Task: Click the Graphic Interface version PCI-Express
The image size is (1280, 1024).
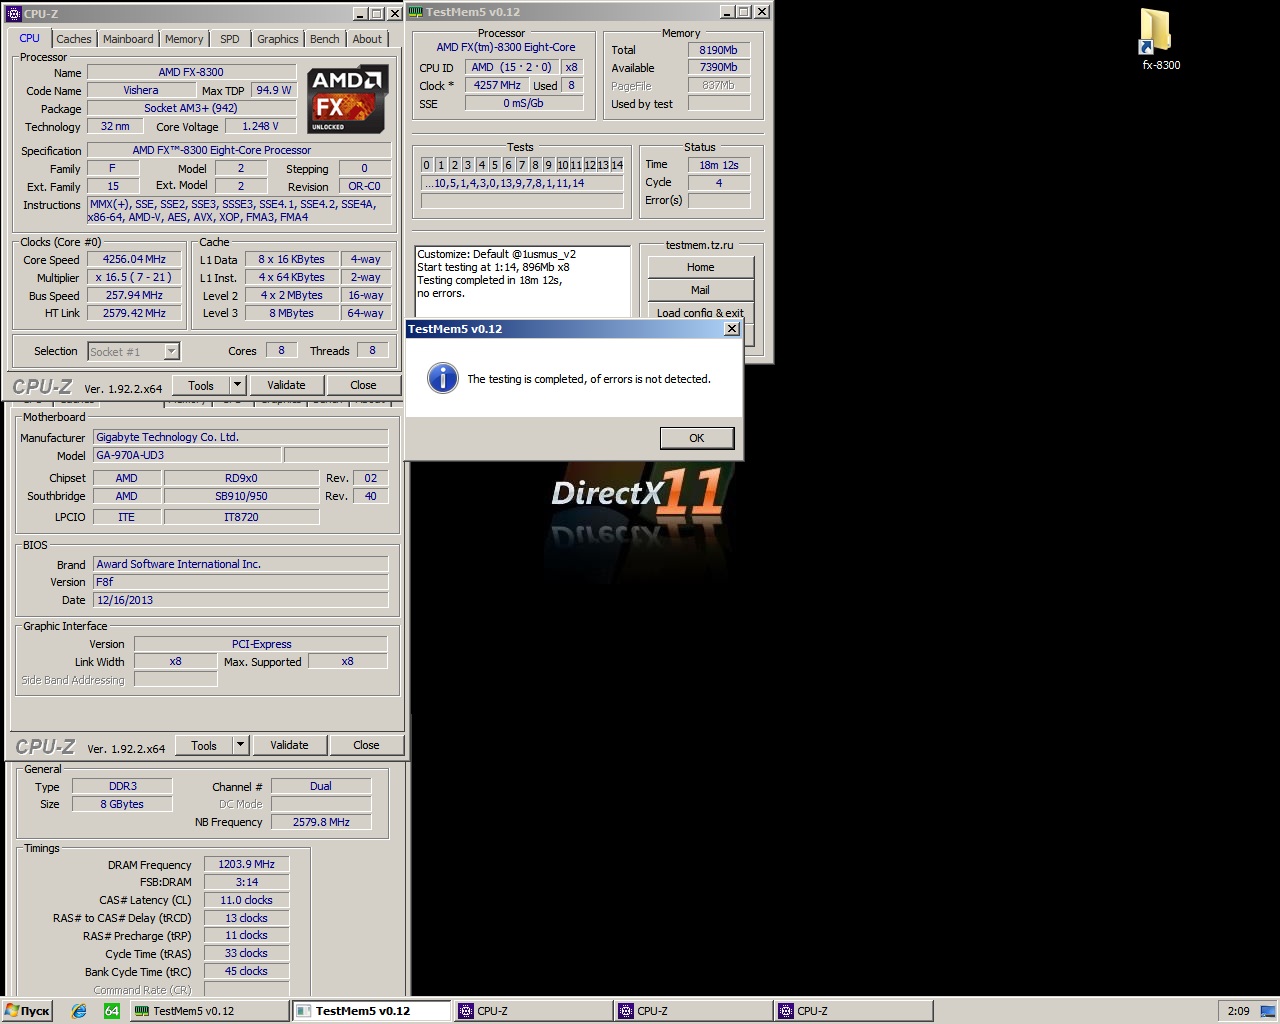Action: point(261,644)
